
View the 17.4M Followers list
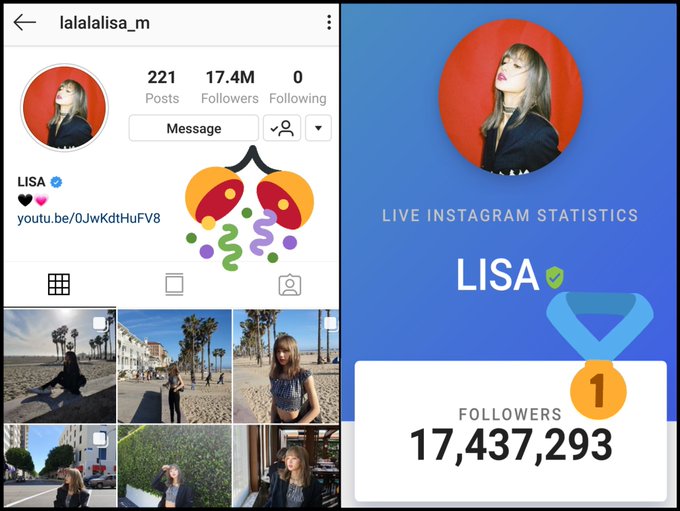[230, 87]
